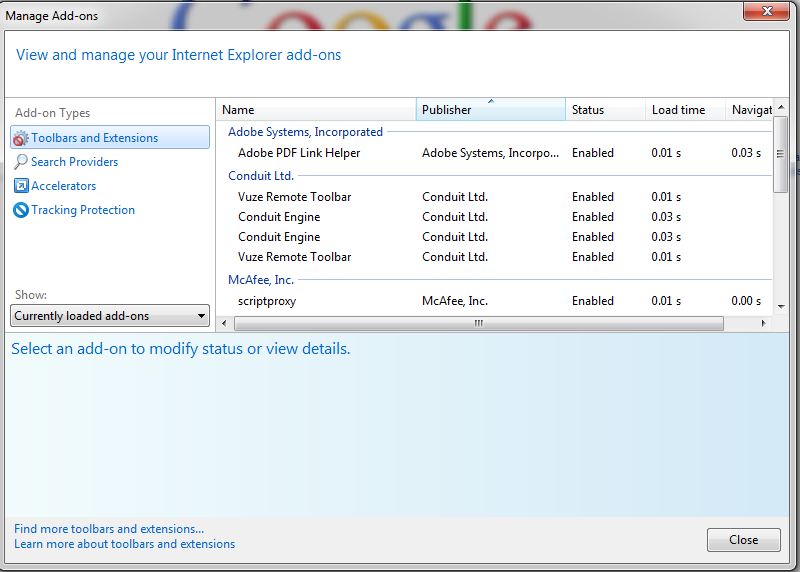The height and width of the screenshot is (572, 800).
Task: Click the vertical scrollbar thumb
Action: (781, 155)
